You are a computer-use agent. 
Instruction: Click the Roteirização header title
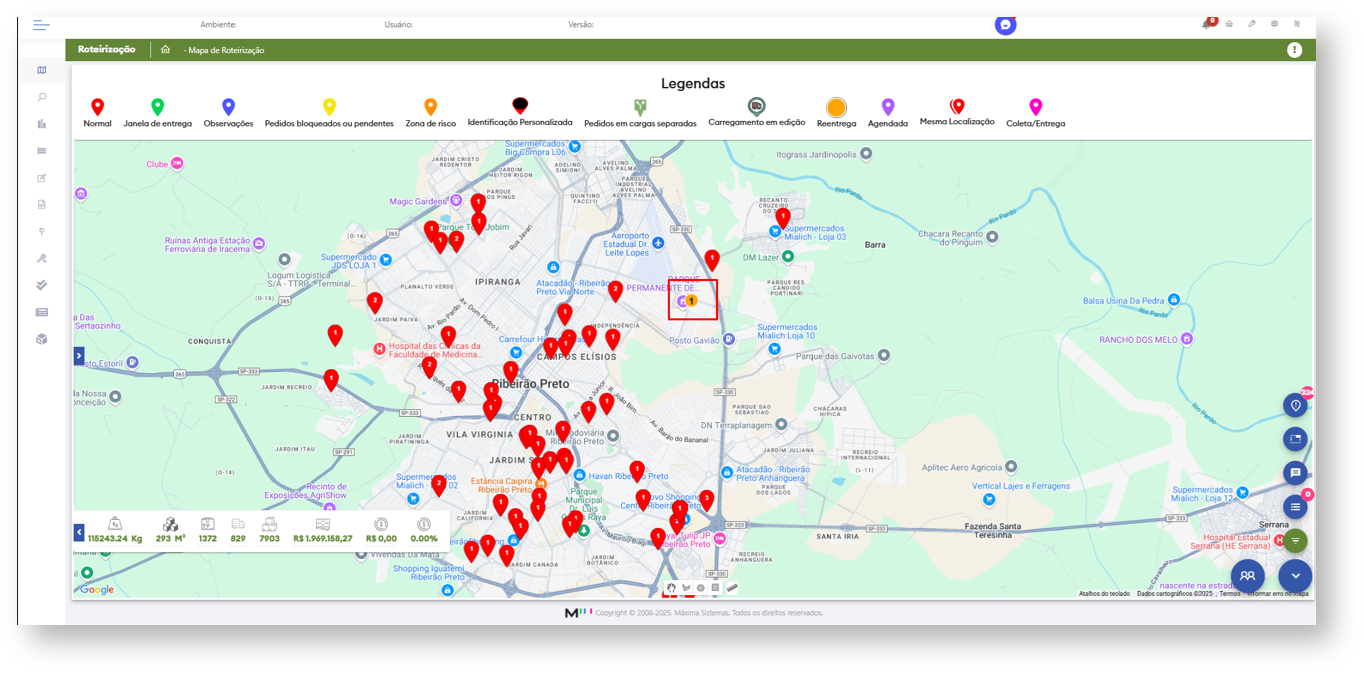[106, 50]
